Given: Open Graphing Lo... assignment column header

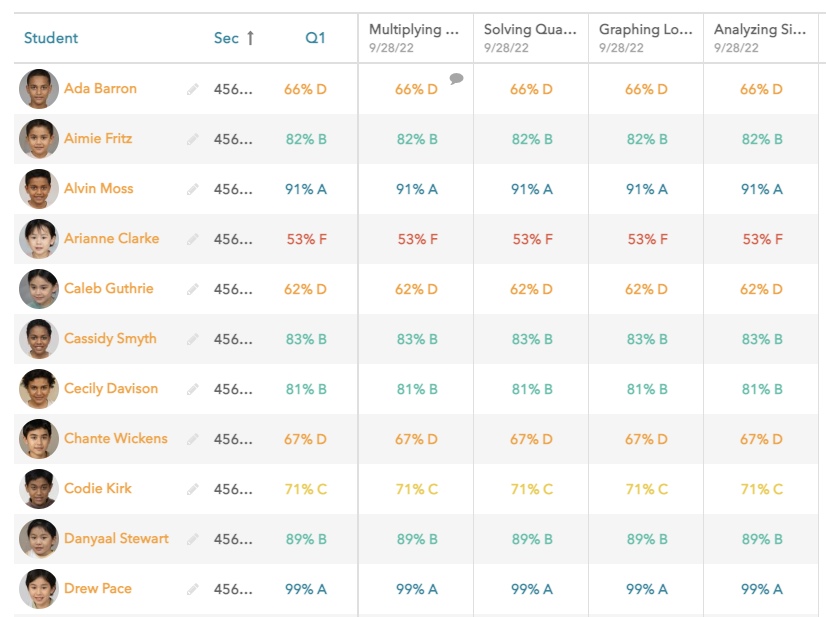Looking at the screenshot, I should (x=644, y=30).
